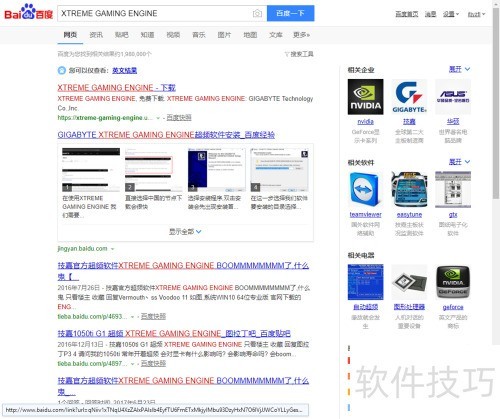
Task: Open step 3 installer thumbnail
Action: coord(217,170)
